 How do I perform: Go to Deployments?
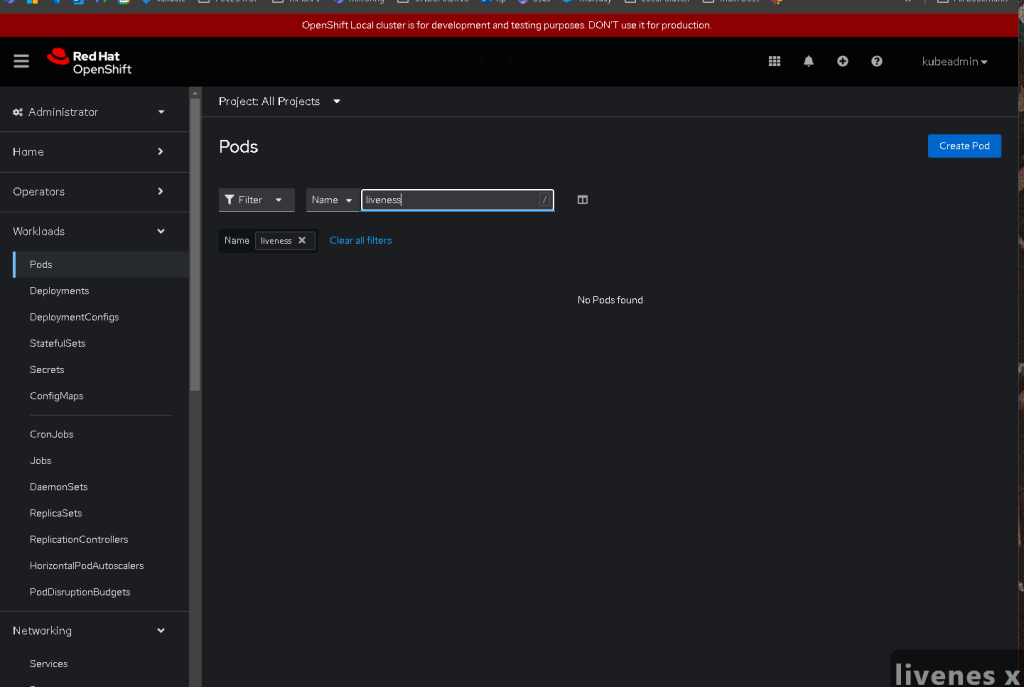[59, 291]
